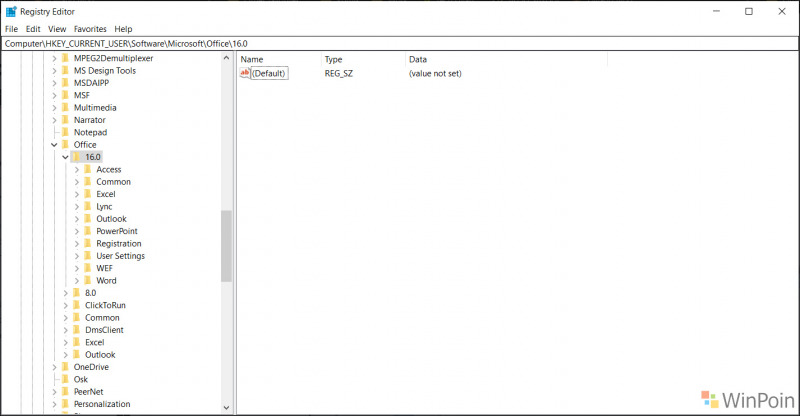
Task: Click the Osk folder icon
Action: [x=65, y=379]
